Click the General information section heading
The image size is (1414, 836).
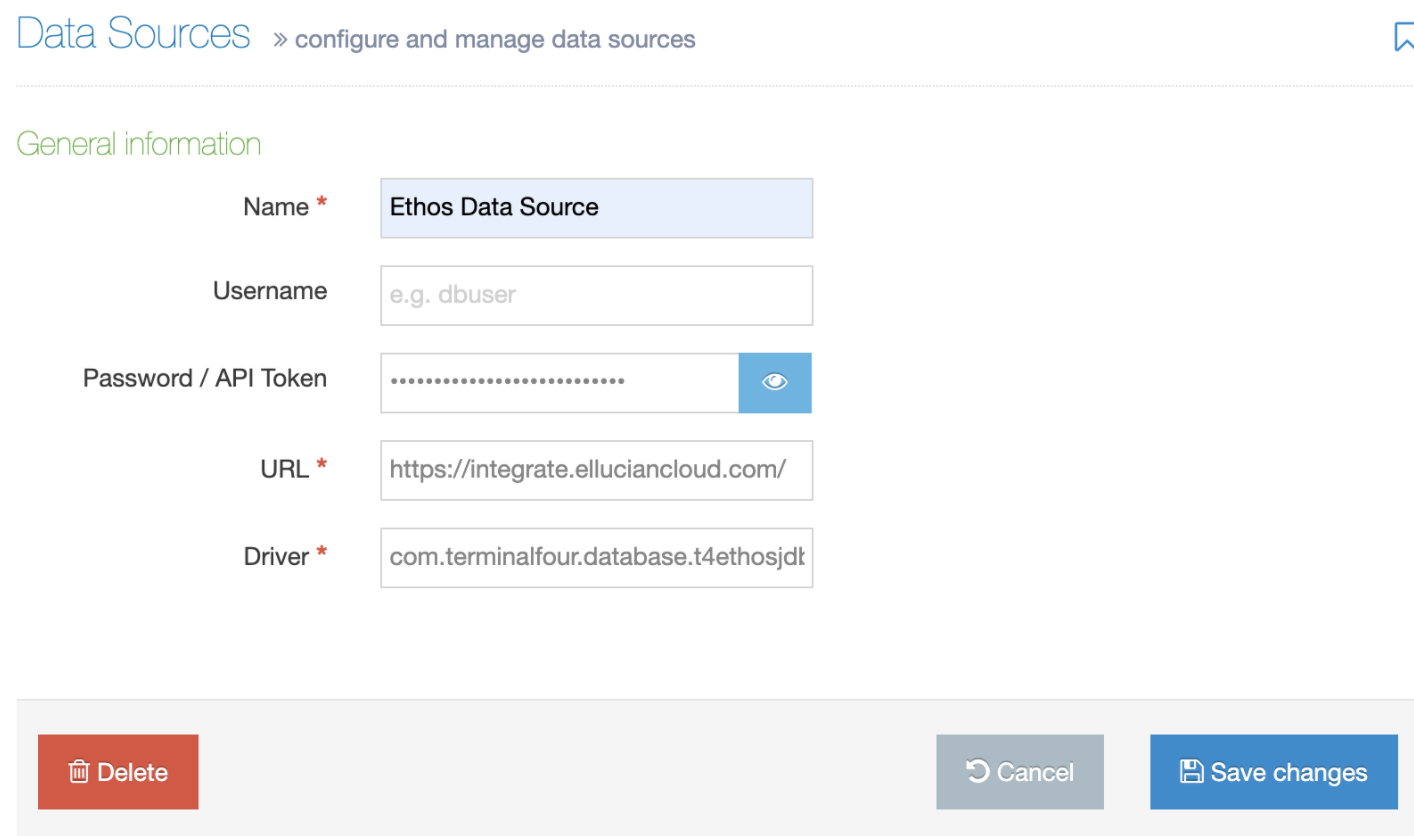pyautogui.click(x=138, y=143)
